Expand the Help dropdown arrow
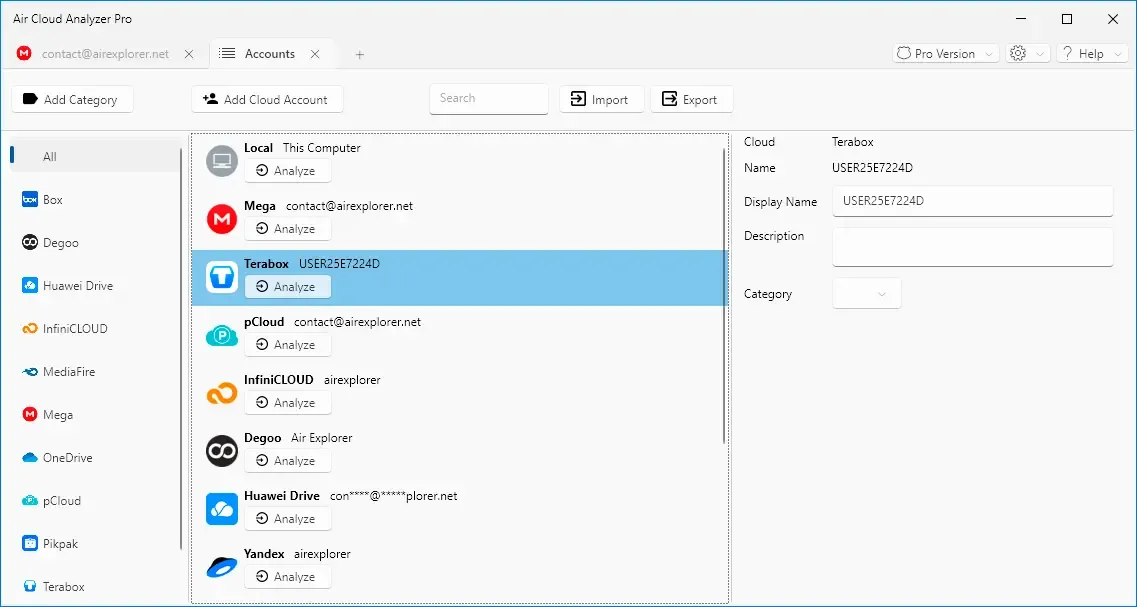1137x607 pixels. (1117, 54)
